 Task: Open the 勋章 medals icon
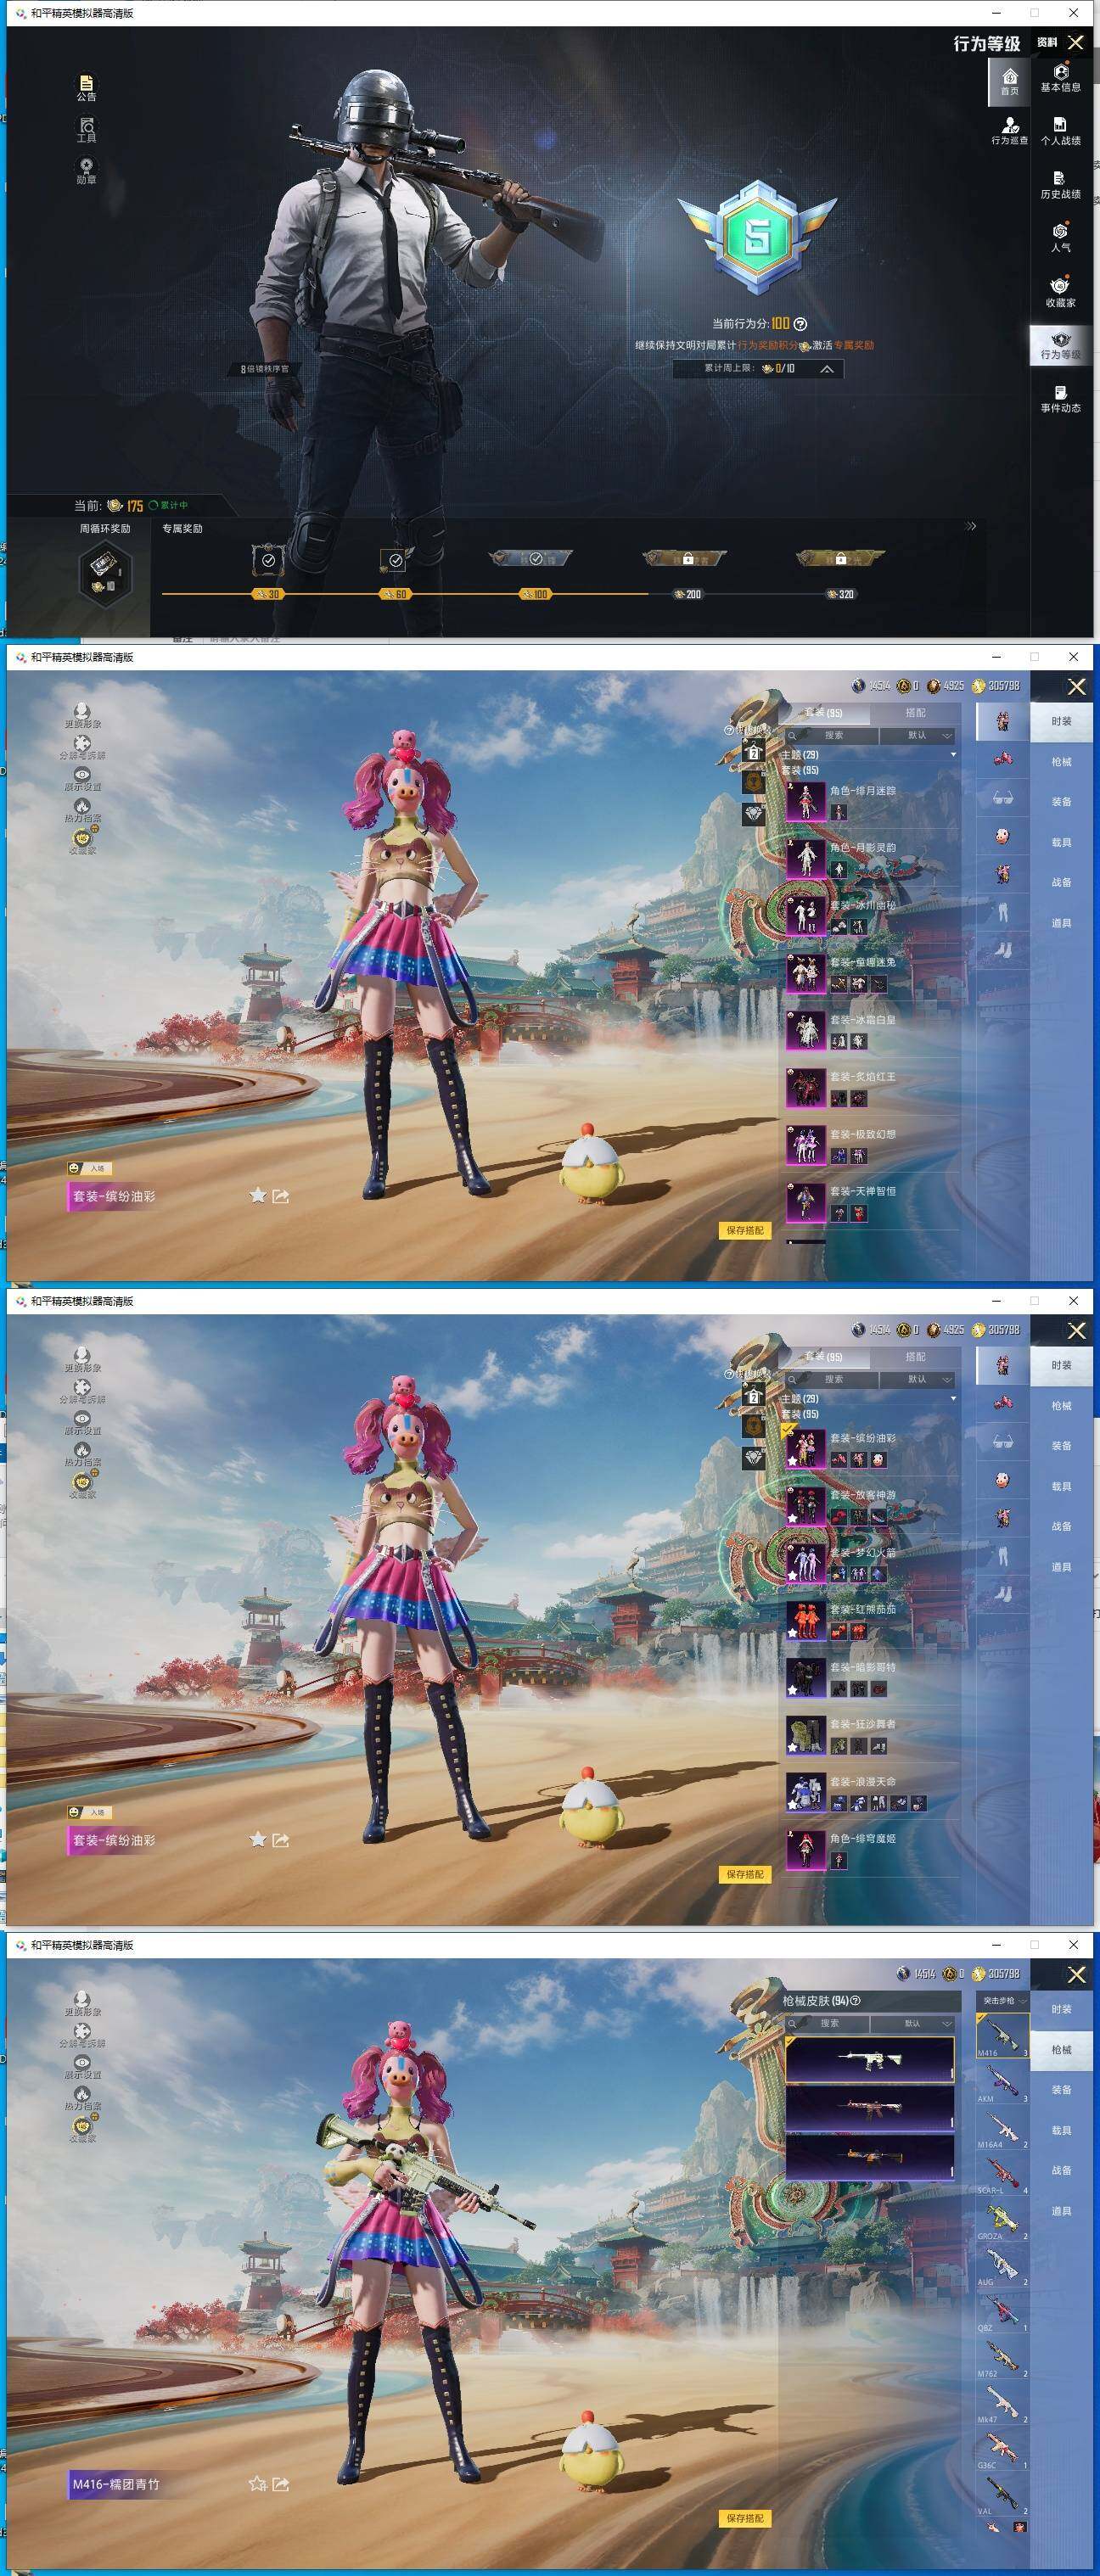86,170
